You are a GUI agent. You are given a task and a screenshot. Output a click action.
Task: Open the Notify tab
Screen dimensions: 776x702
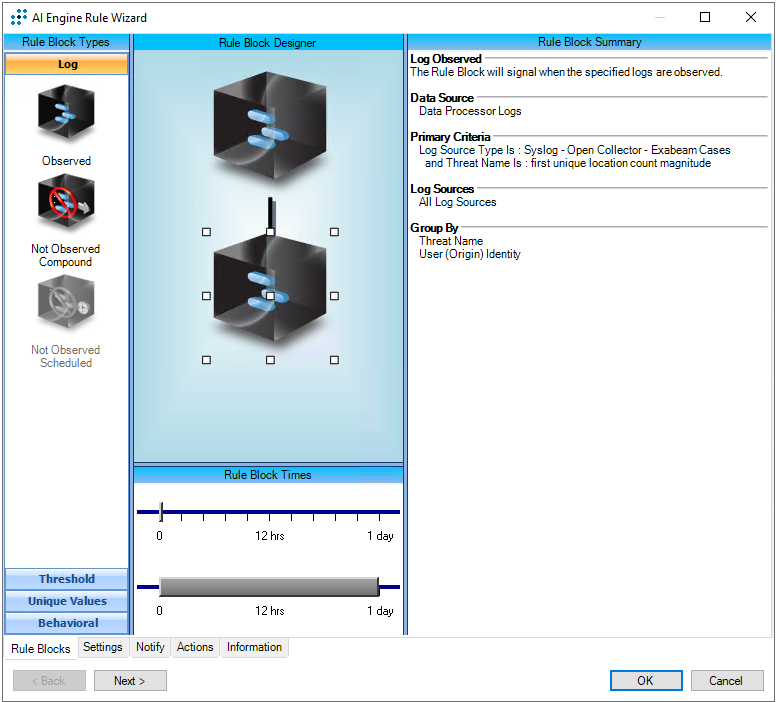[x=150, y=647]
